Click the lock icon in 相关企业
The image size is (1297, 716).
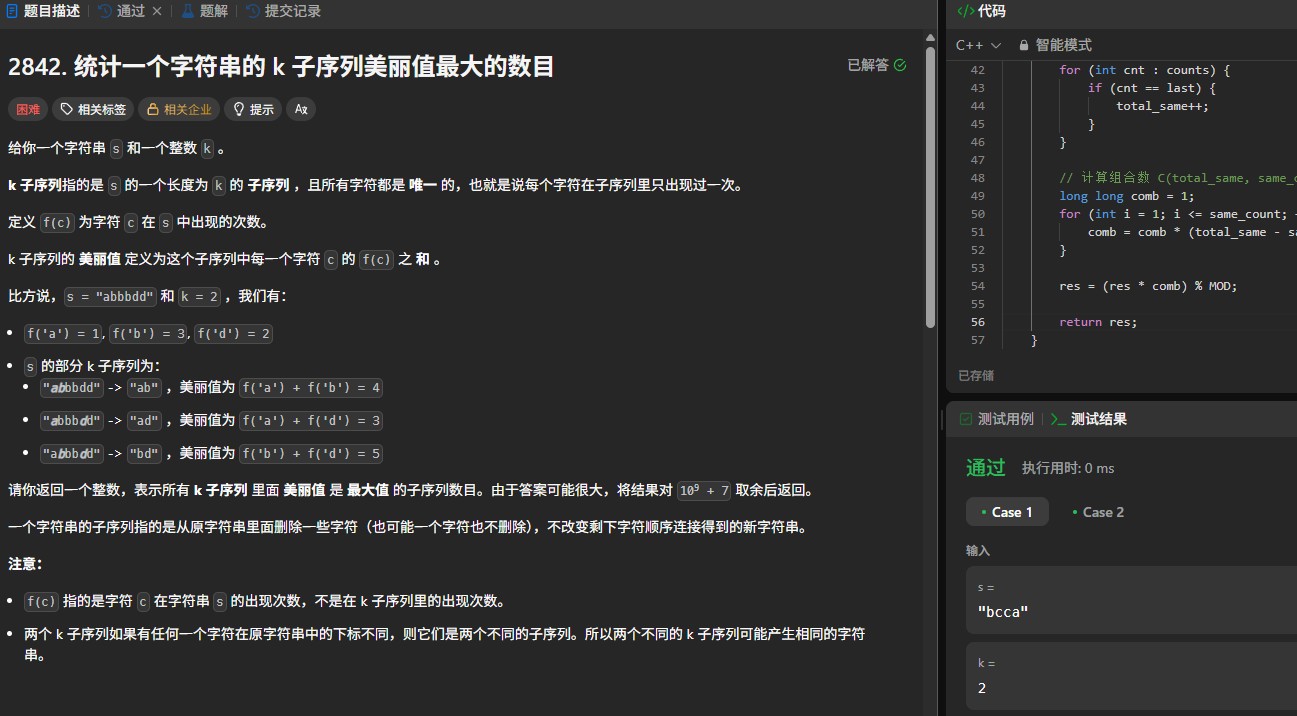click(153, 109)
